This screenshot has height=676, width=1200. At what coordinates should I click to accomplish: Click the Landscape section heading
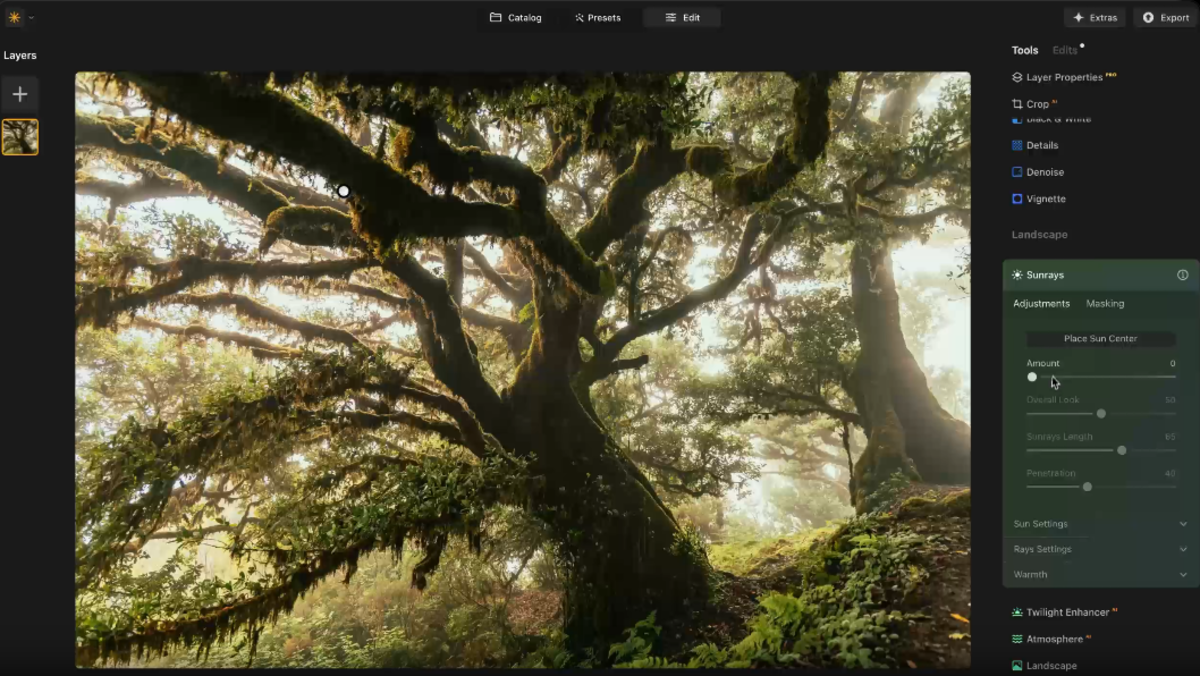click(x=1039, y=235)
